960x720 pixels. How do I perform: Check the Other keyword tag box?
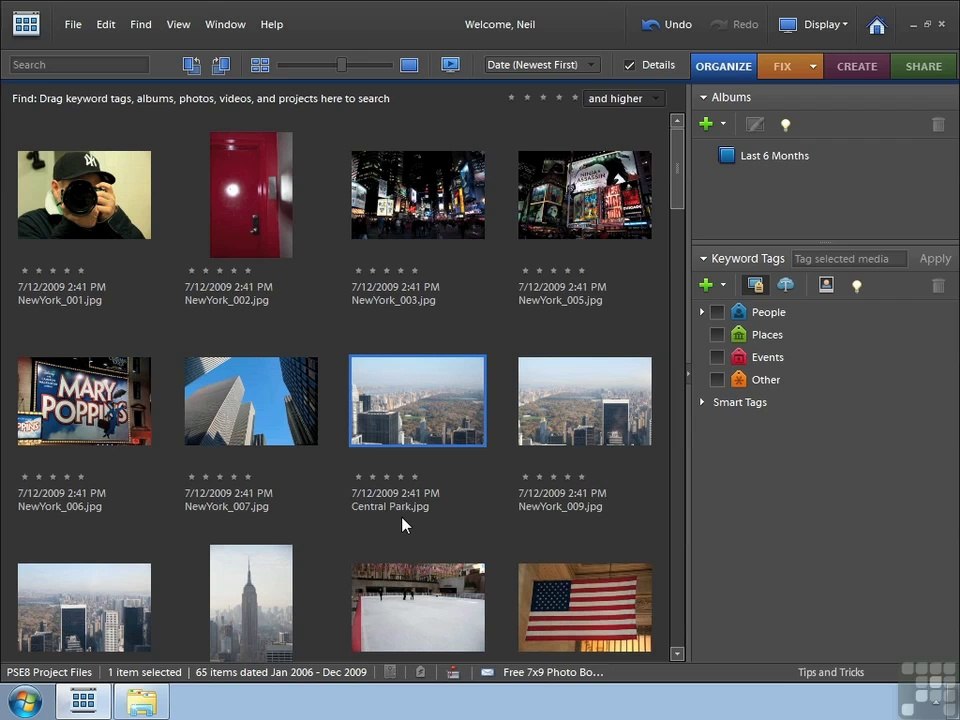point(717,380)
